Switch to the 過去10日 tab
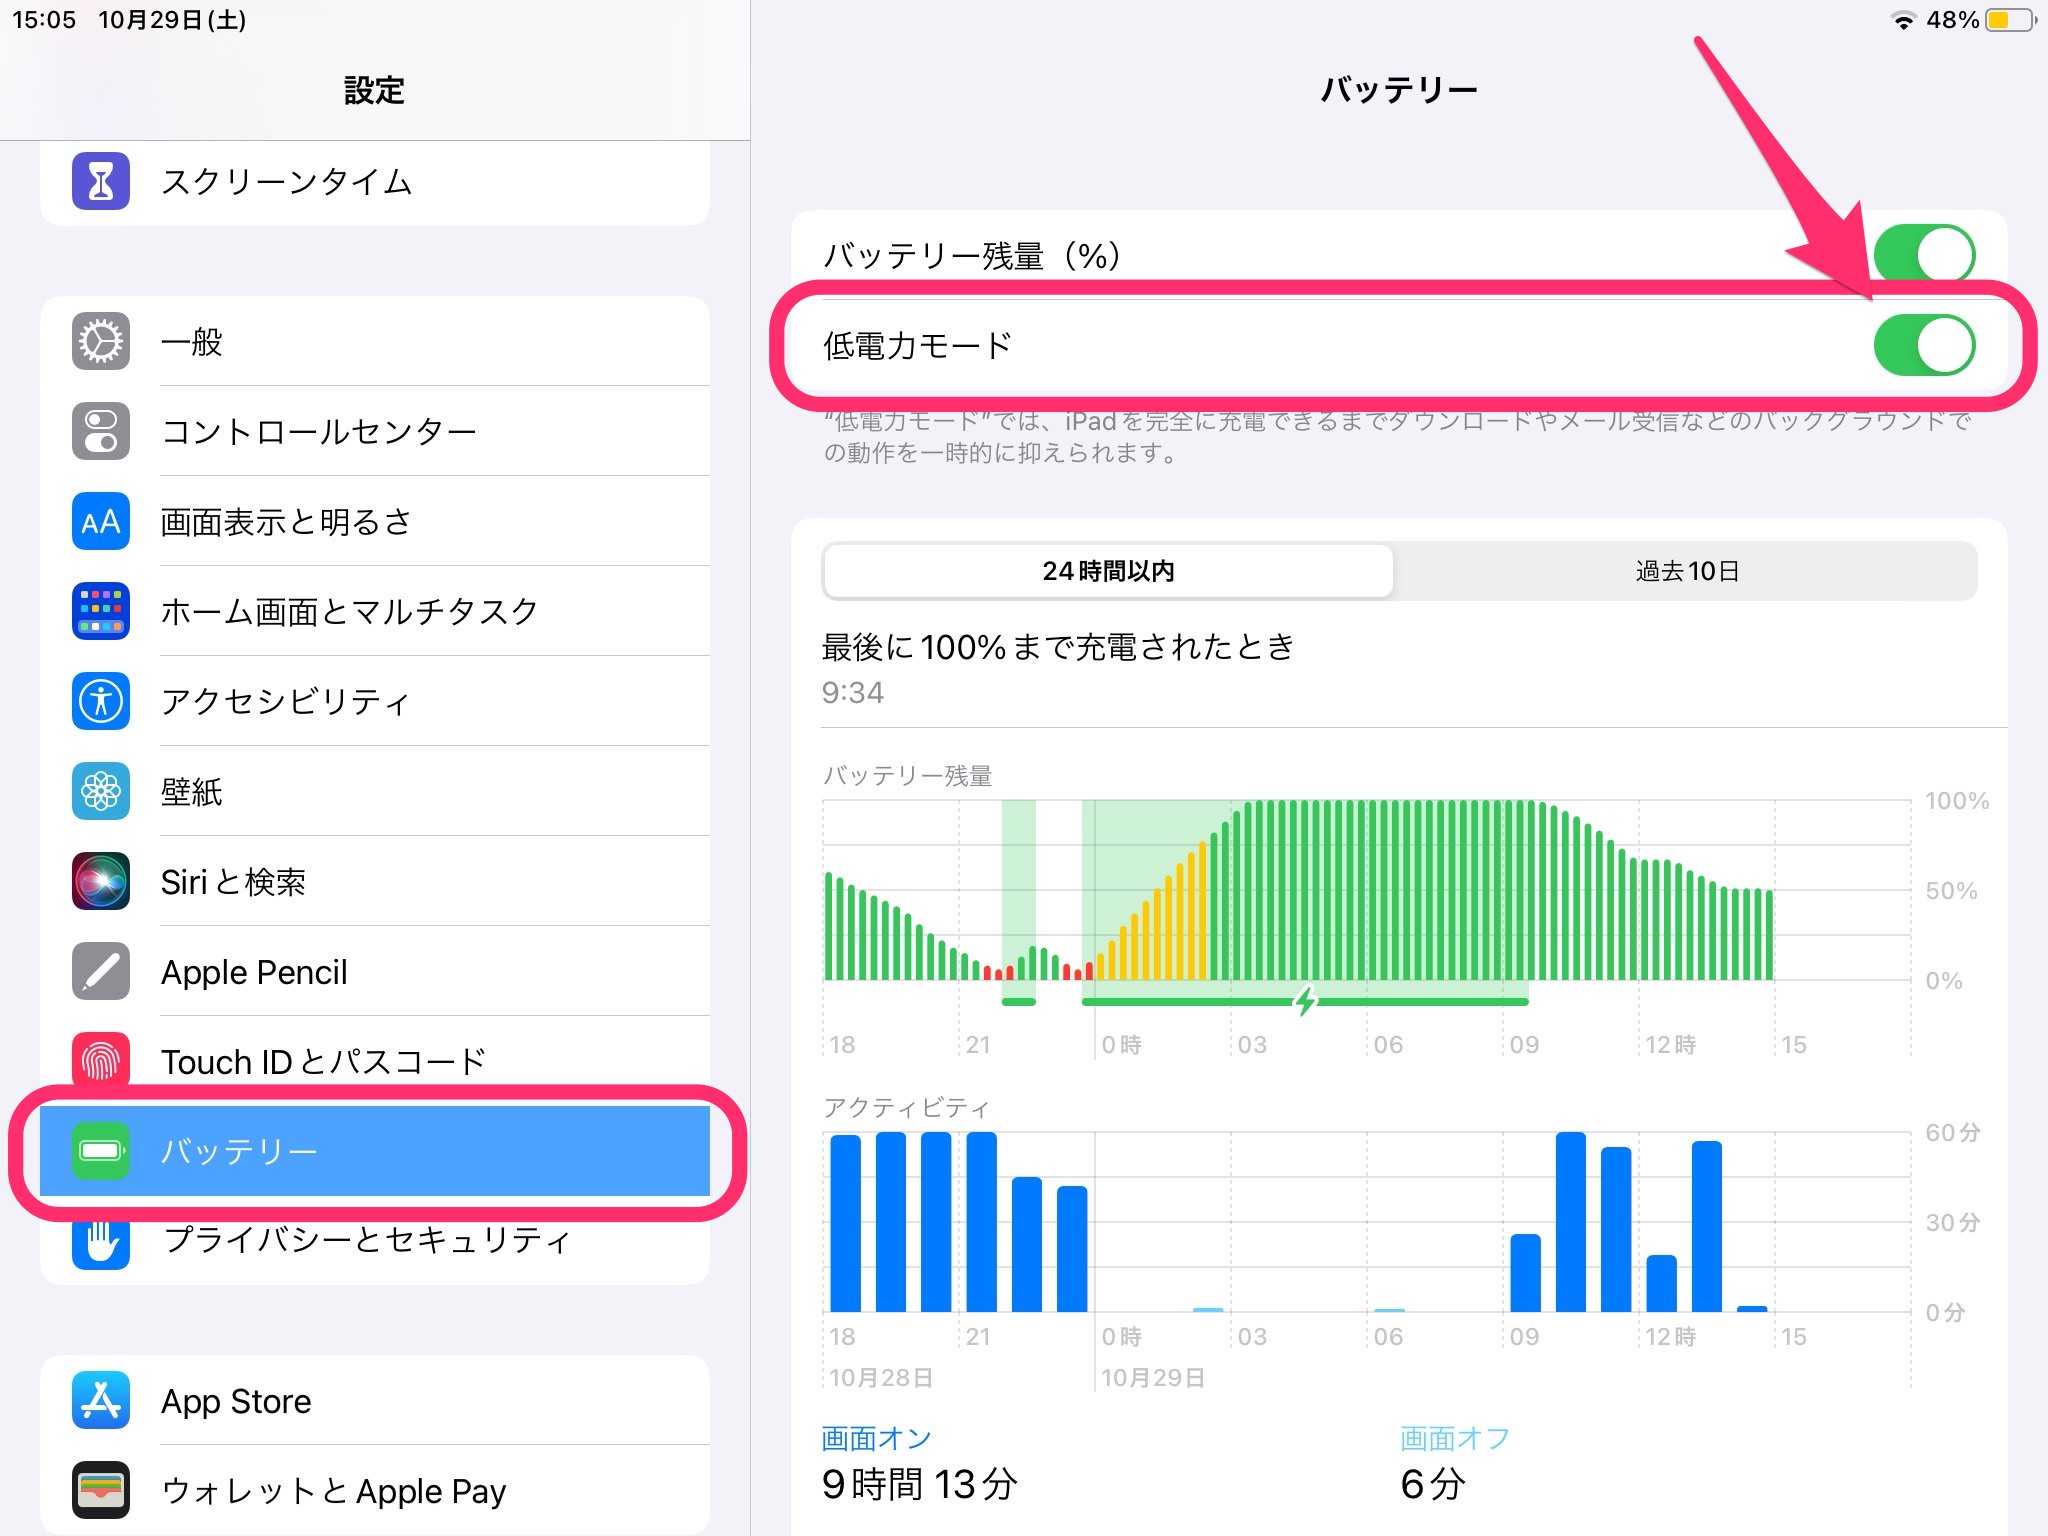 click(x=1686, y=571)
